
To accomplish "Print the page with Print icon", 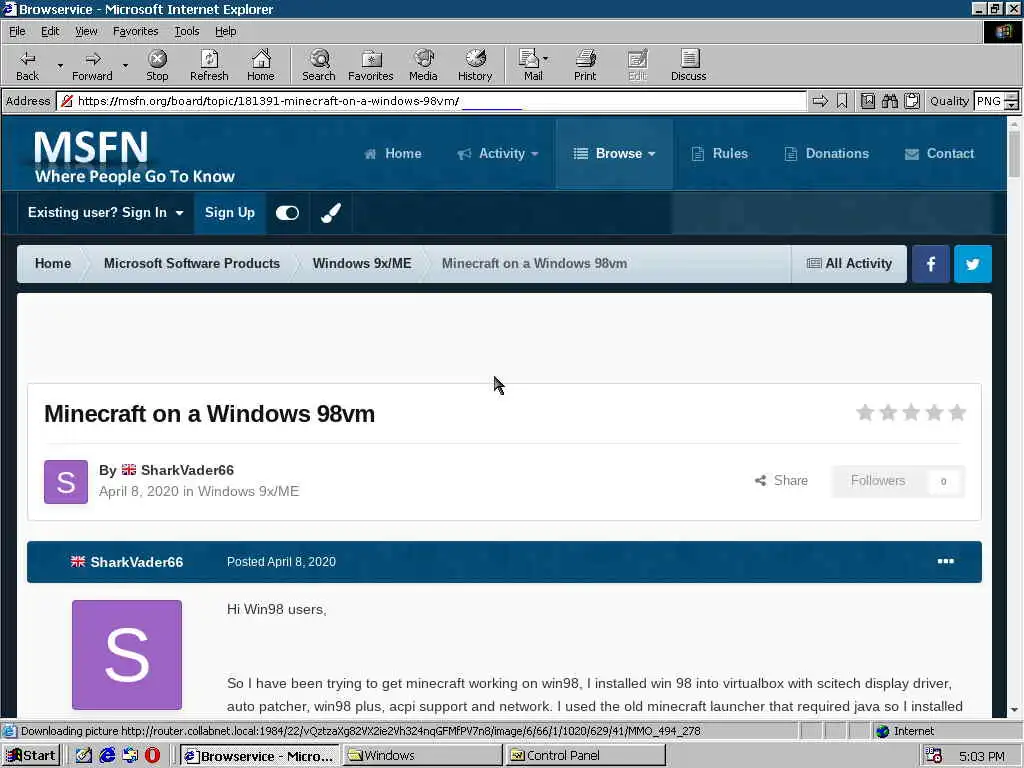I will coord(585,65).
